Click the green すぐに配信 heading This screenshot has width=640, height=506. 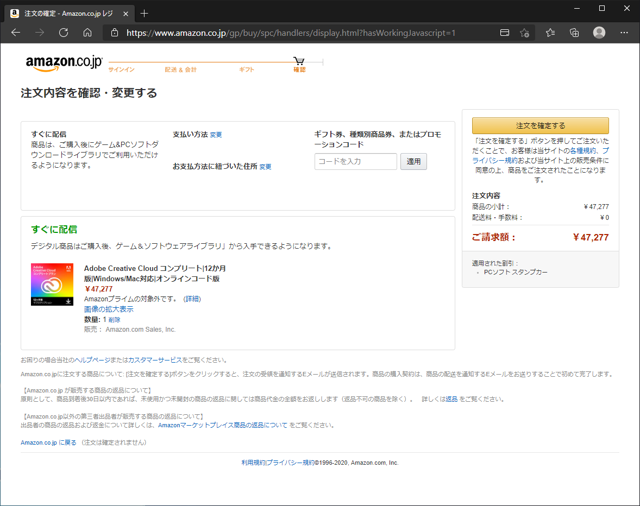tap(54, 229)
